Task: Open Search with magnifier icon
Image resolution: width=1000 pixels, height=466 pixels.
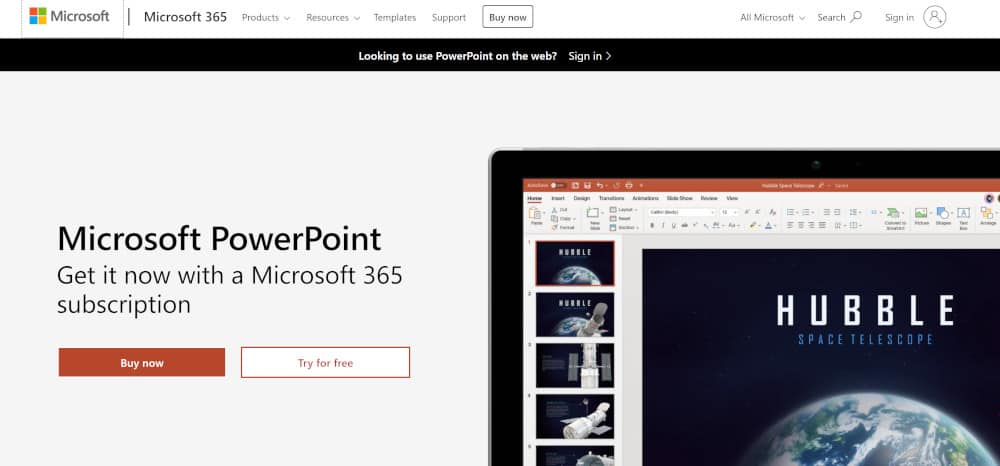Action: 839,17
